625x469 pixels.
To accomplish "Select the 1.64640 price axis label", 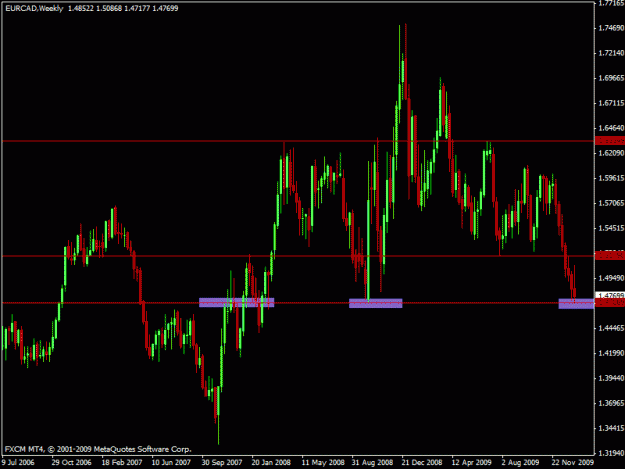I will click(x=611, y=128).
